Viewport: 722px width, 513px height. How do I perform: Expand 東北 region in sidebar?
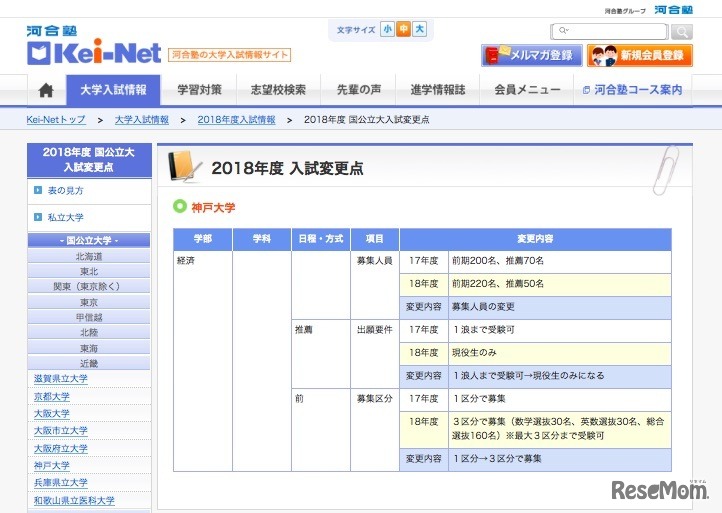[x=89, y=271]
